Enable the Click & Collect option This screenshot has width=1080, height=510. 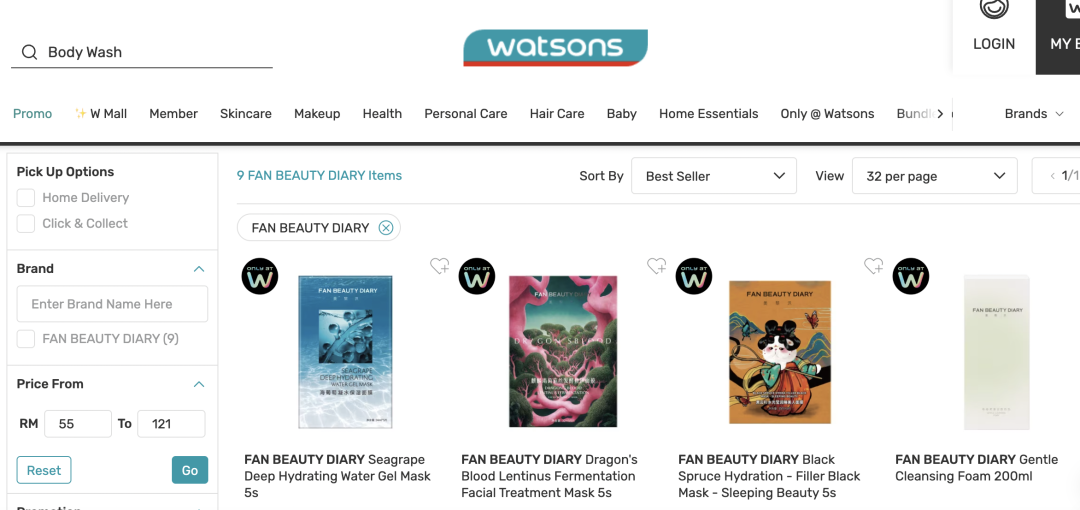click(x=25, y=223)
